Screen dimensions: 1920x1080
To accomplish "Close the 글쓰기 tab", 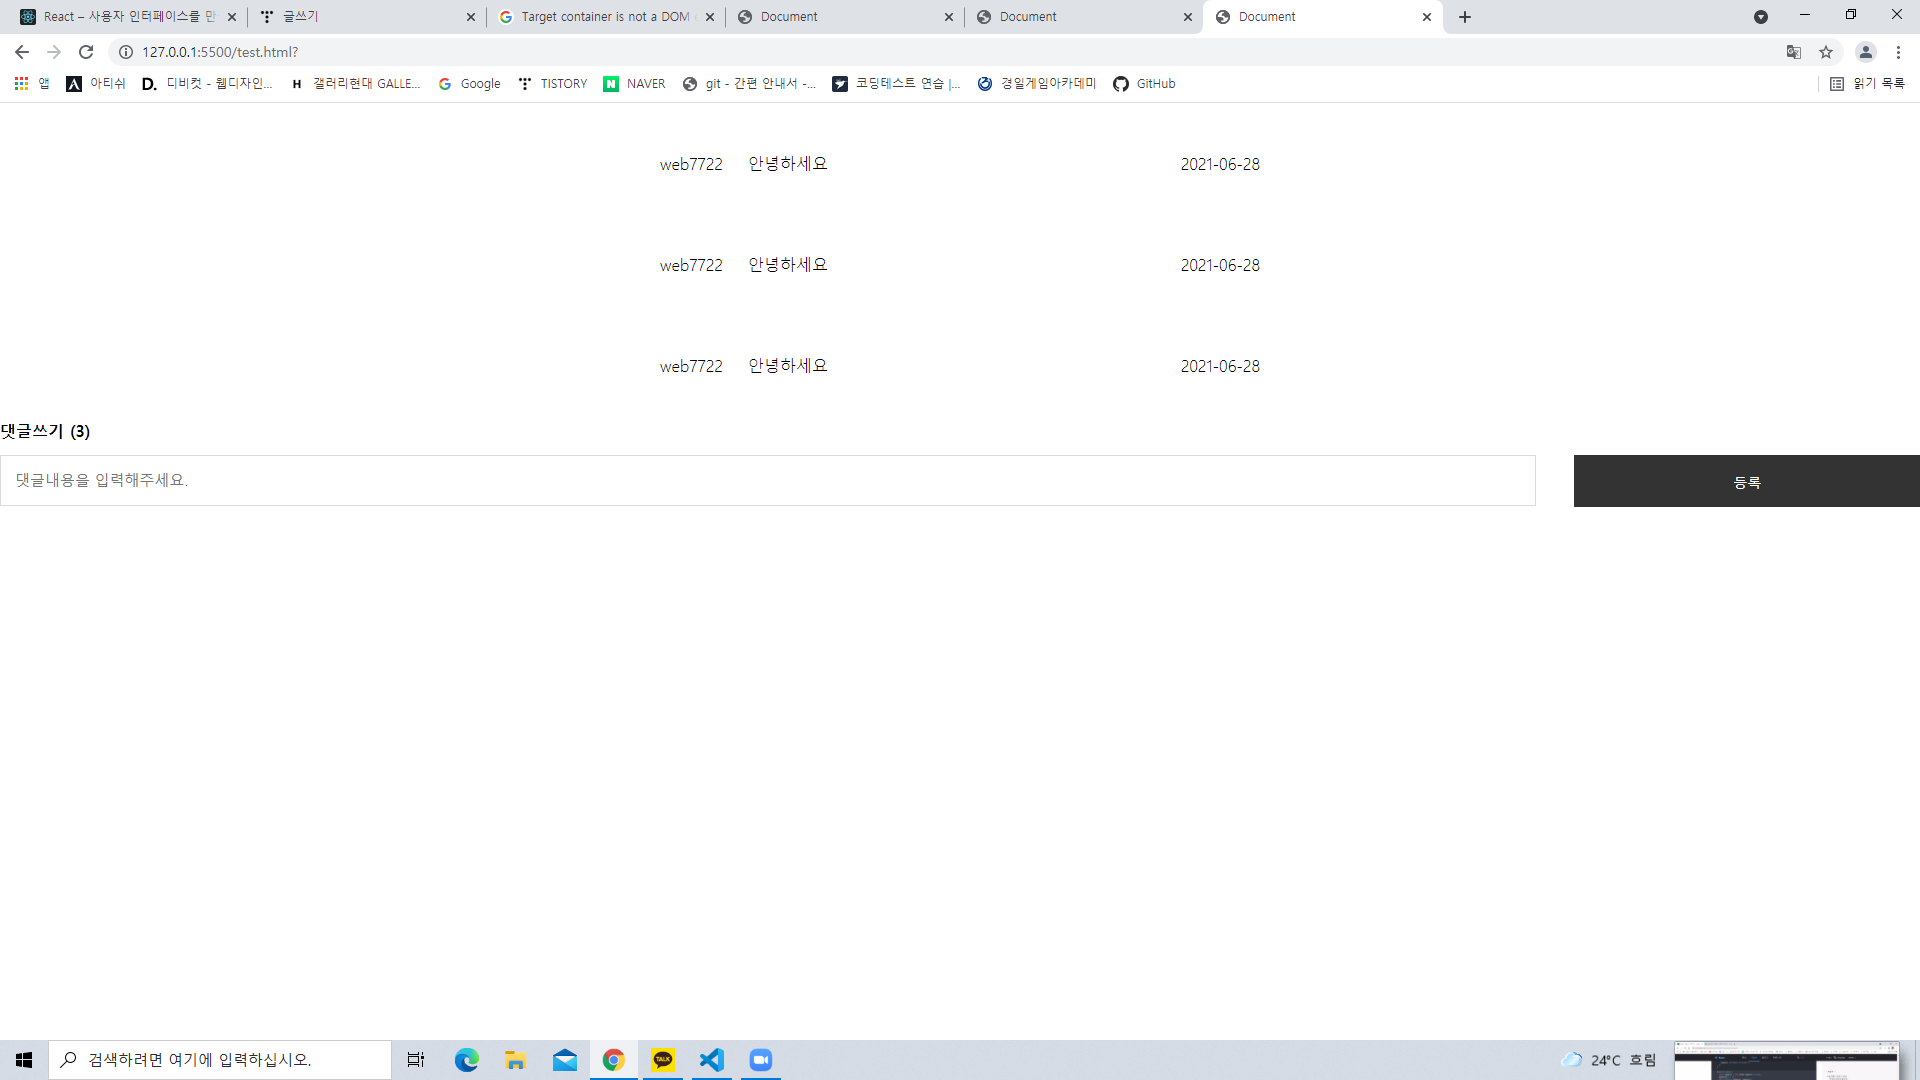I will (x=471, y=17).
